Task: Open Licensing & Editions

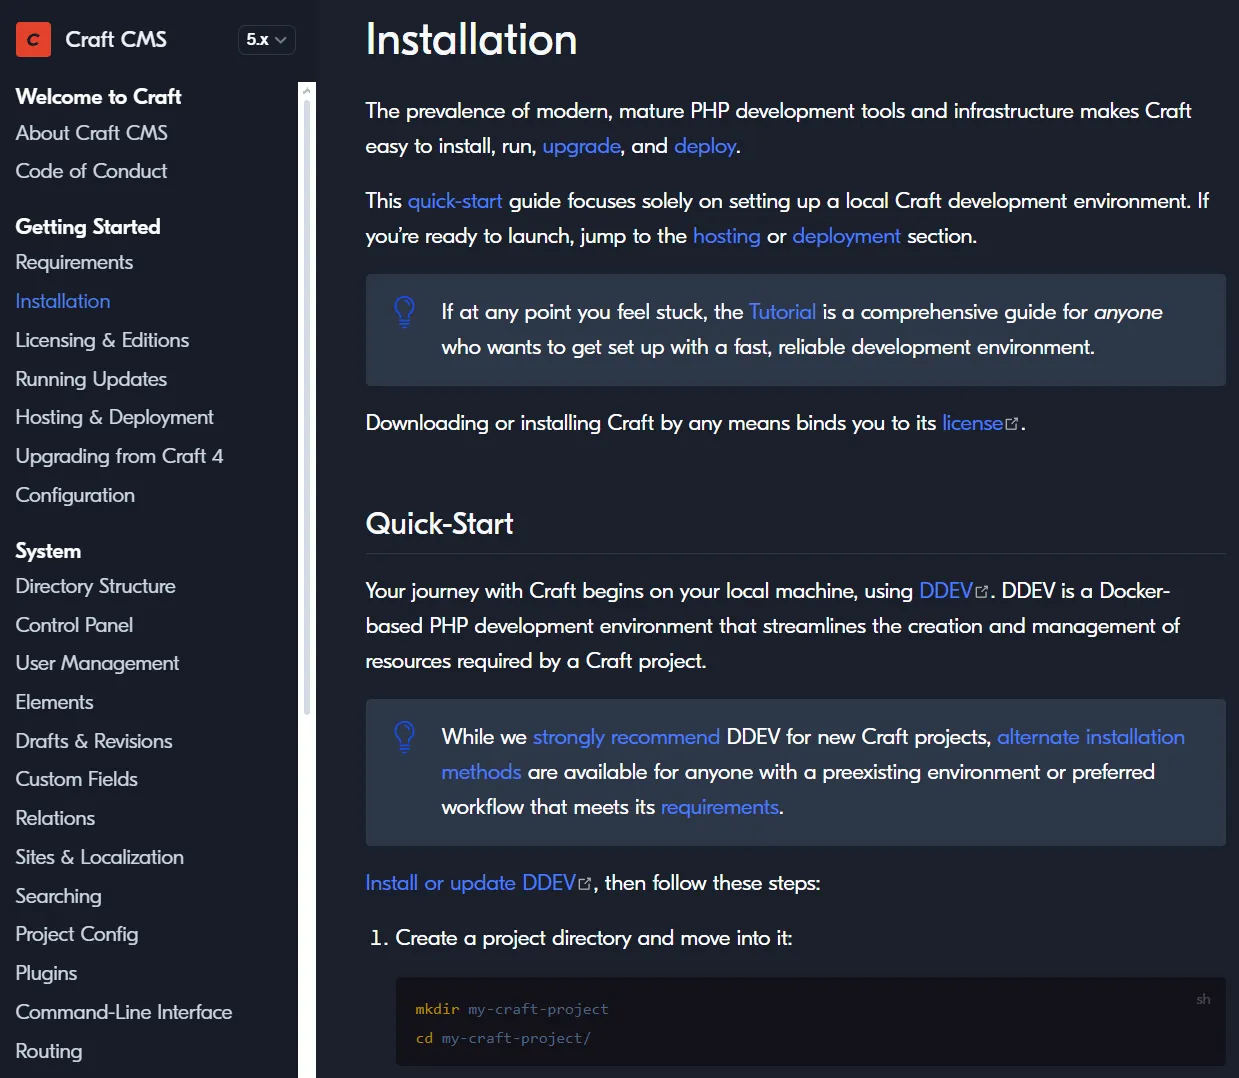Action: click(103, 340)
